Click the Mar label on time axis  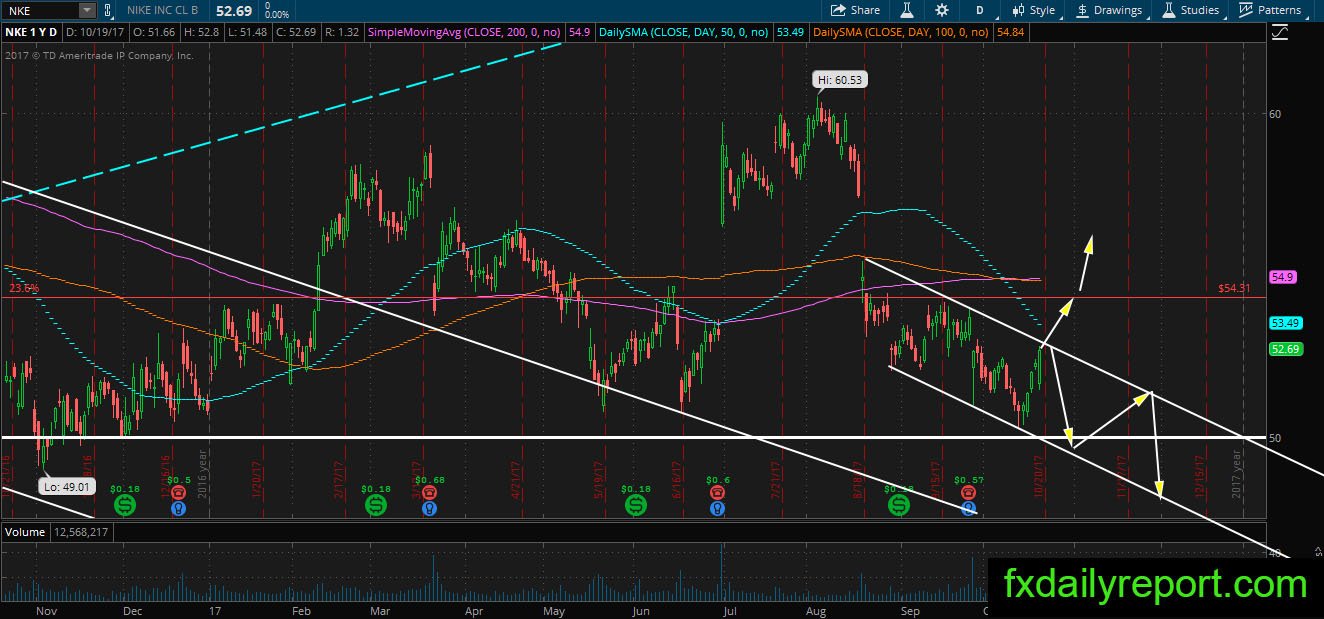[380, 610]
